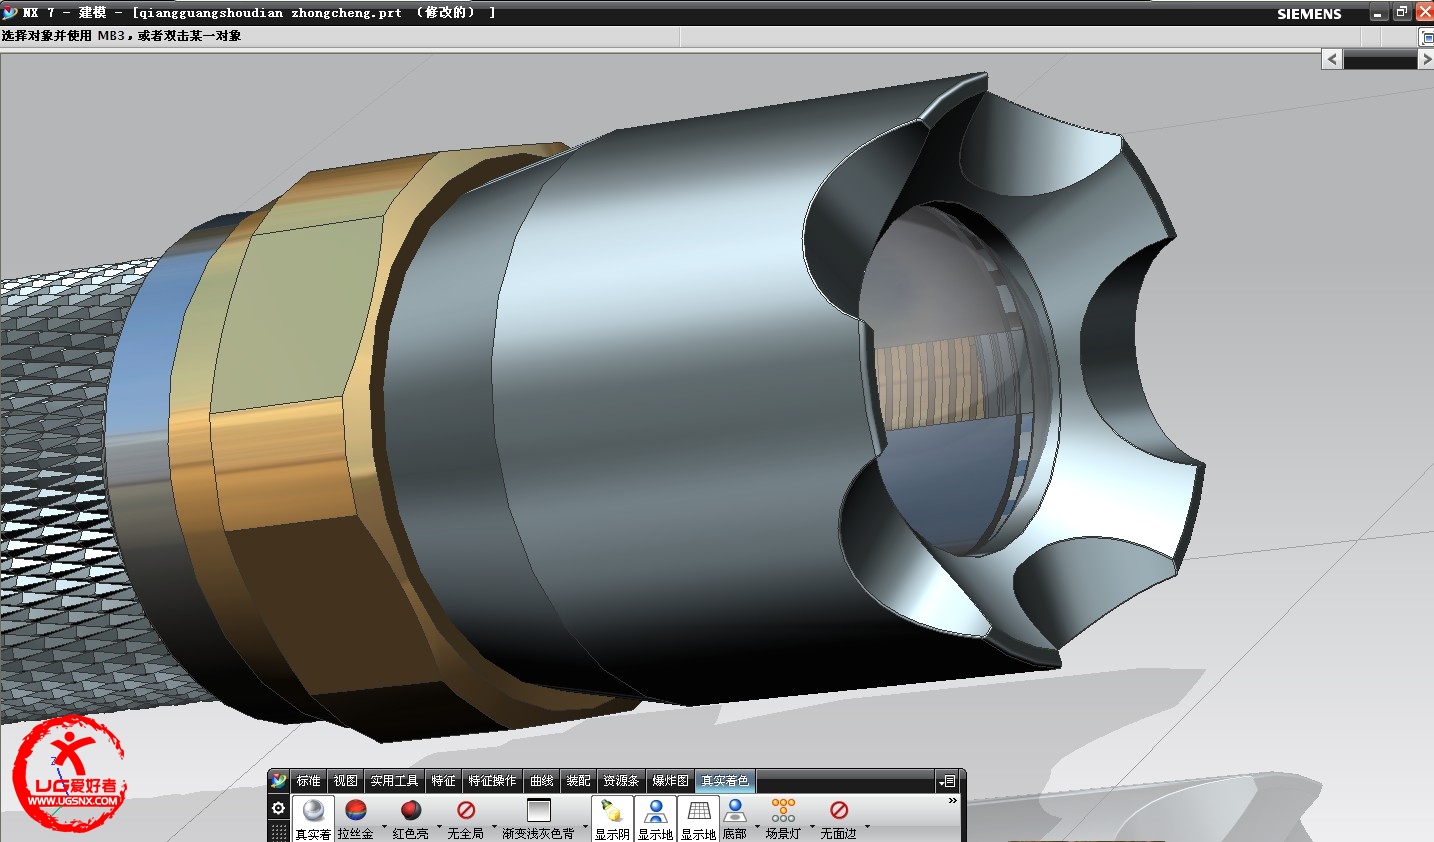Open toolbar settings gear icon
This screenshot has width=1434, height=842.
click(279, 808)
